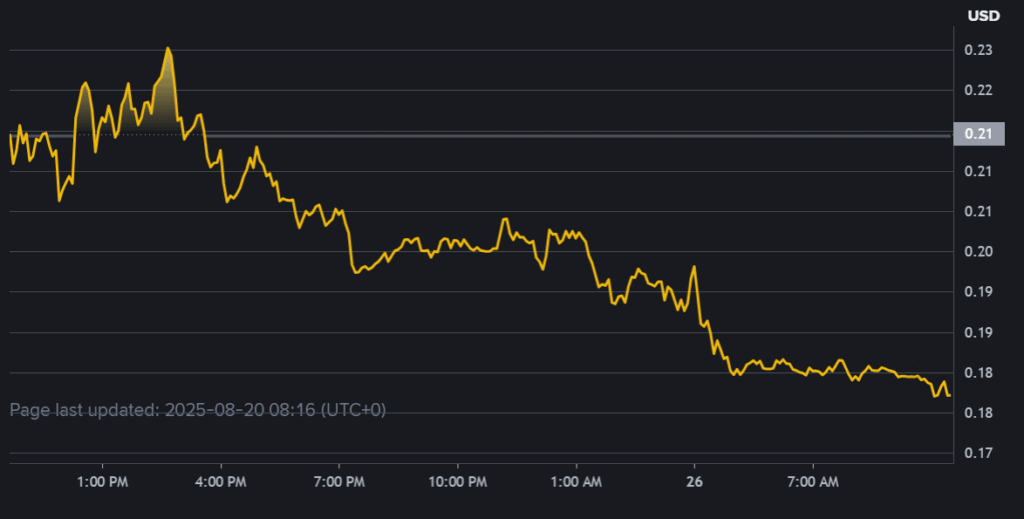Click the 26 date label on time axis
Image resolution: width=1024 pixels, height=519 pixels.
[694, 482]
